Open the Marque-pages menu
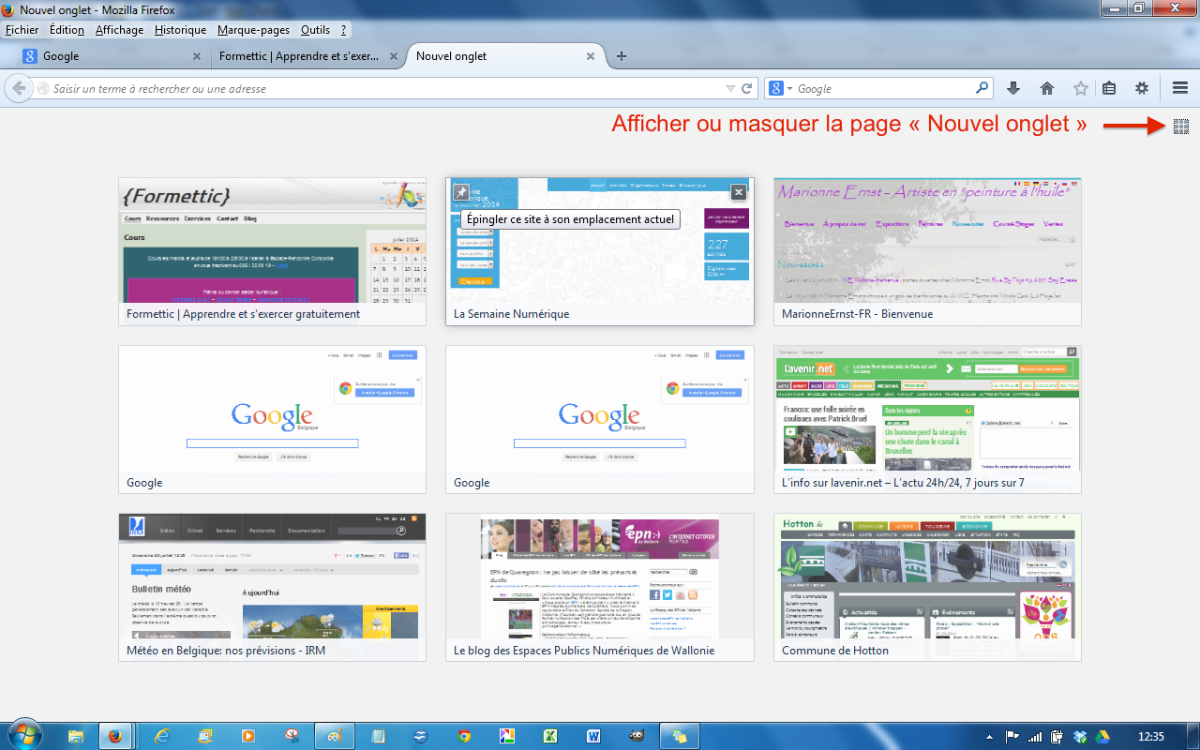The height and width of the screenshot is (750, 1200). coord(253,30)
